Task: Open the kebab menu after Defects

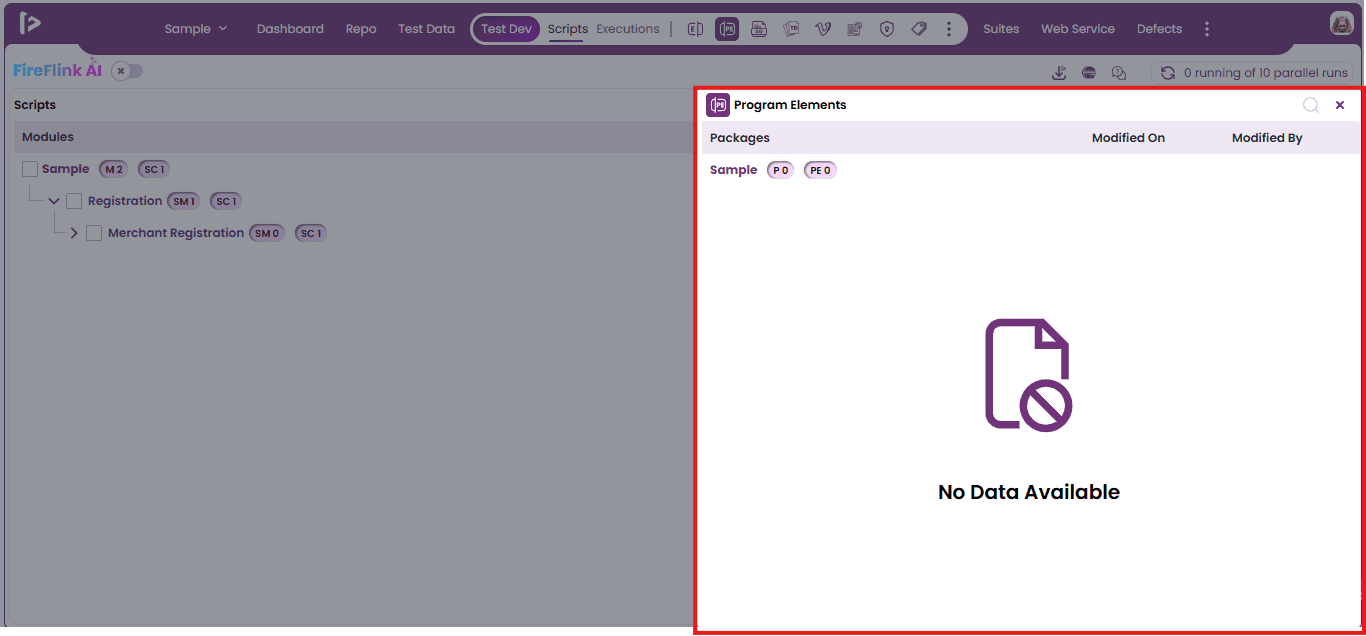Action: coord(1207,29)
